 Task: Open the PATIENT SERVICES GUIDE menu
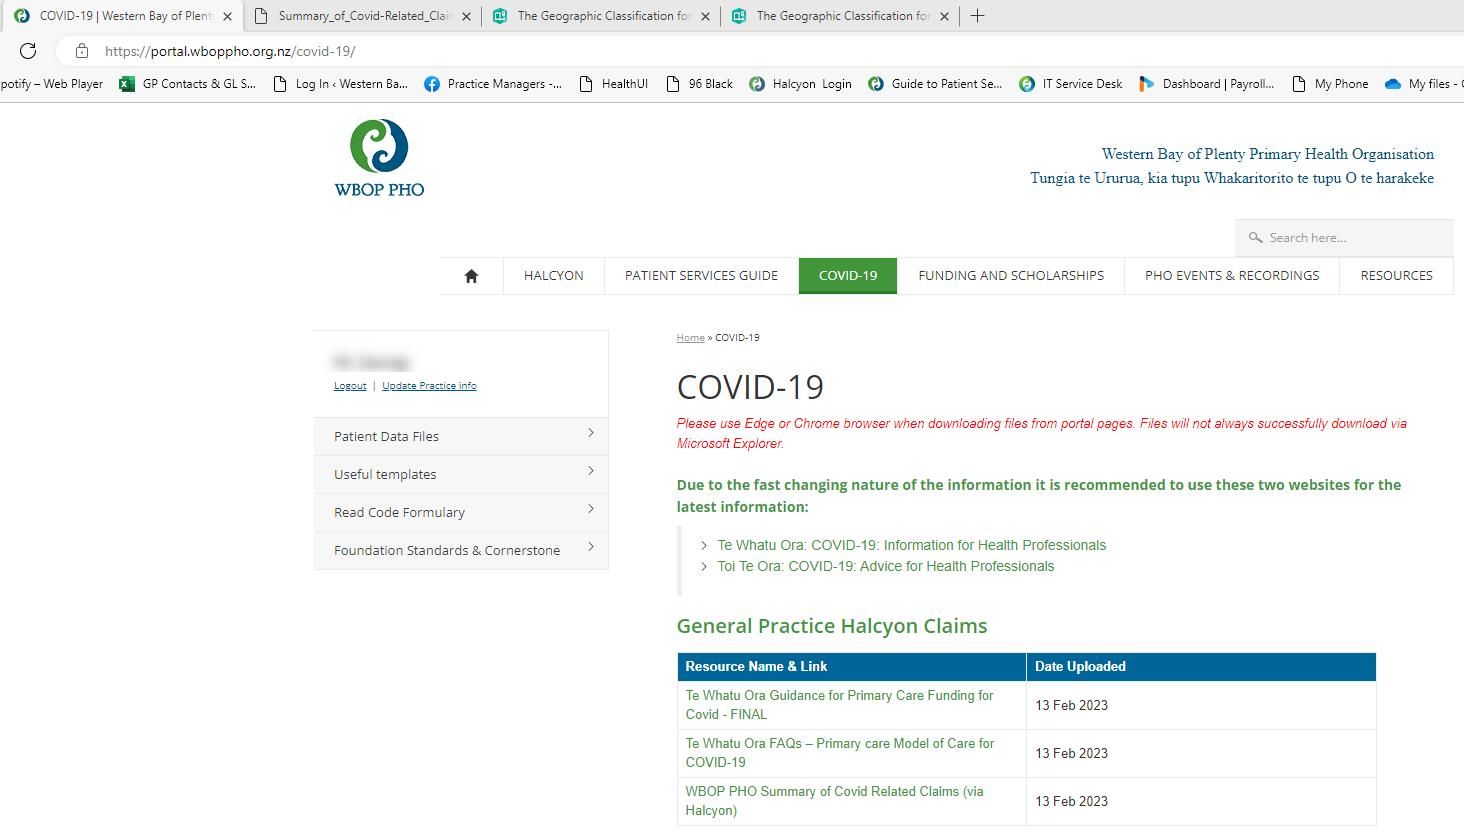tap(701, 276)
